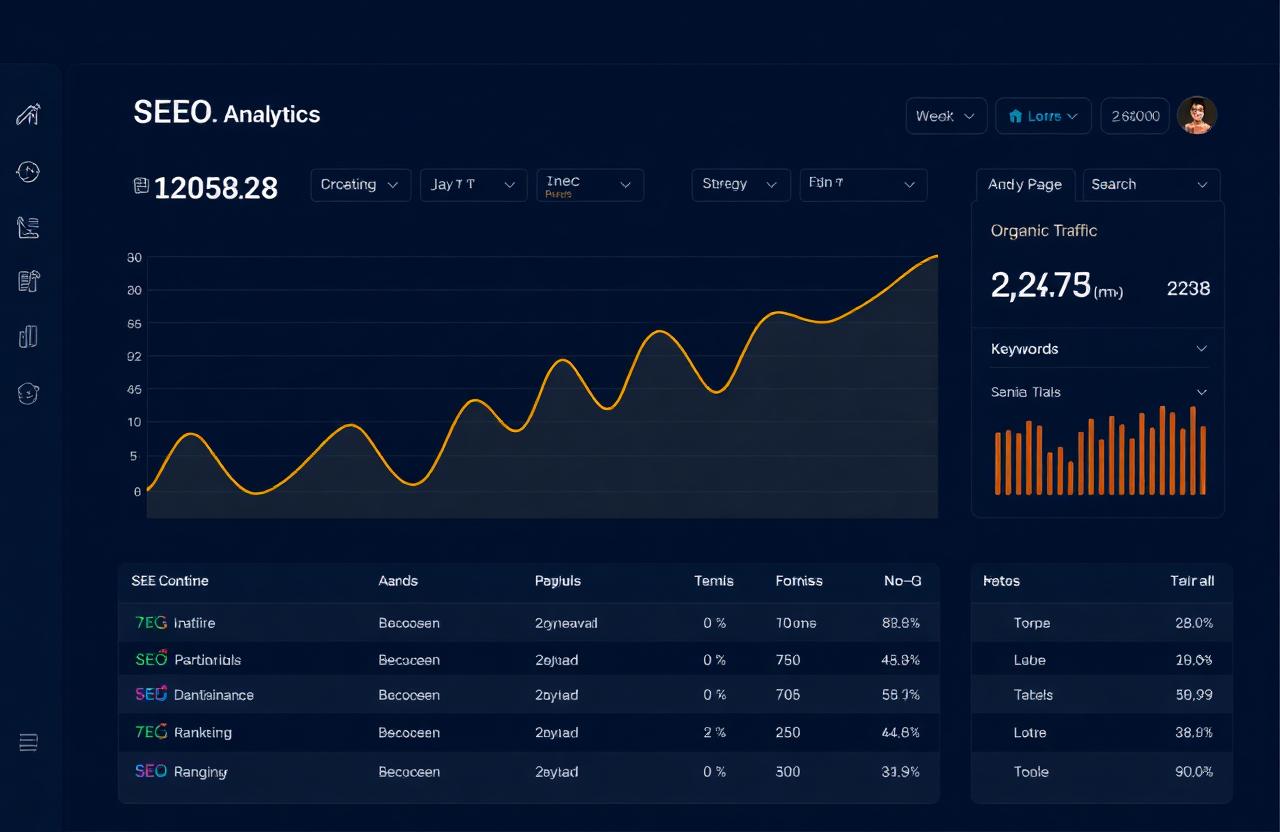Click the 88.8% value in Inatfiire row
The height and width of the screenshot is (832, 1280).
coord(901,623)
